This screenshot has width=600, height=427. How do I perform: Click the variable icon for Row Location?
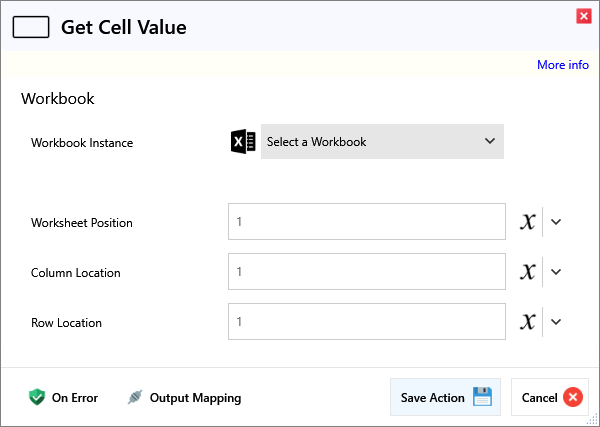pyautogui.click(x=528, y=322)
